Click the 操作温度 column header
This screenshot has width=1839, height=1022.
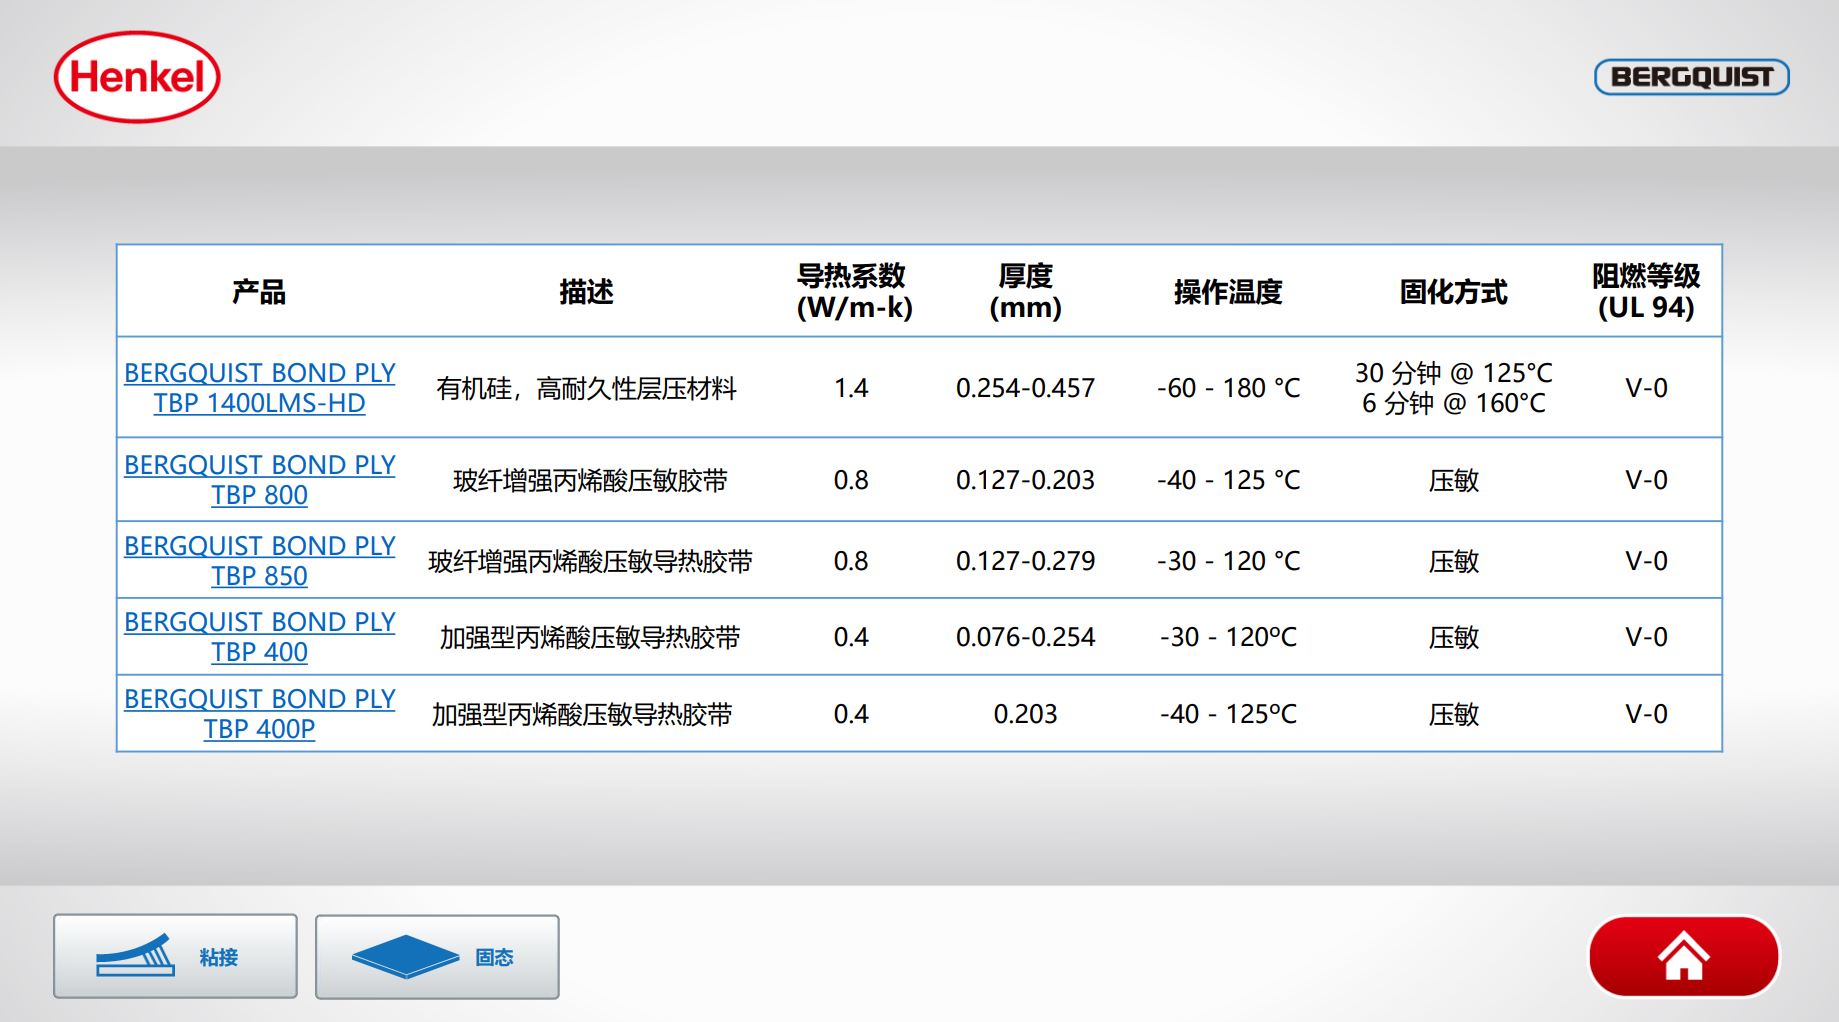pos(1228,292)
